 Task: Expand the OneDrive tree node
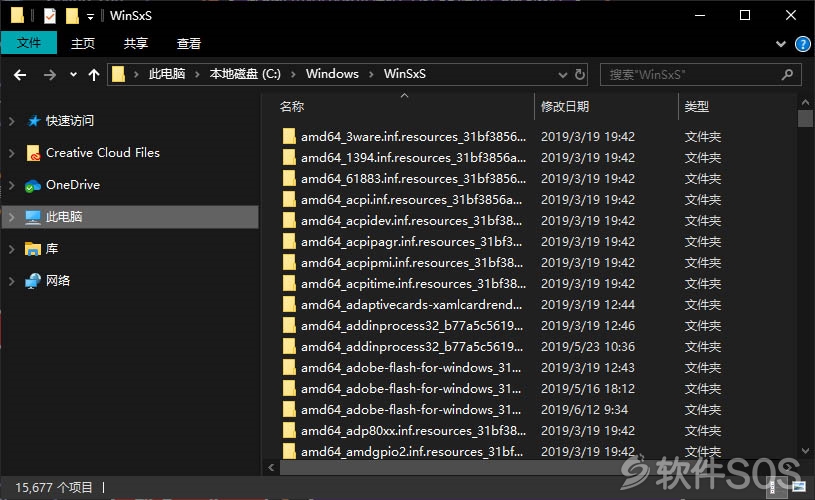pyautogui.click(x=11, y=185)
